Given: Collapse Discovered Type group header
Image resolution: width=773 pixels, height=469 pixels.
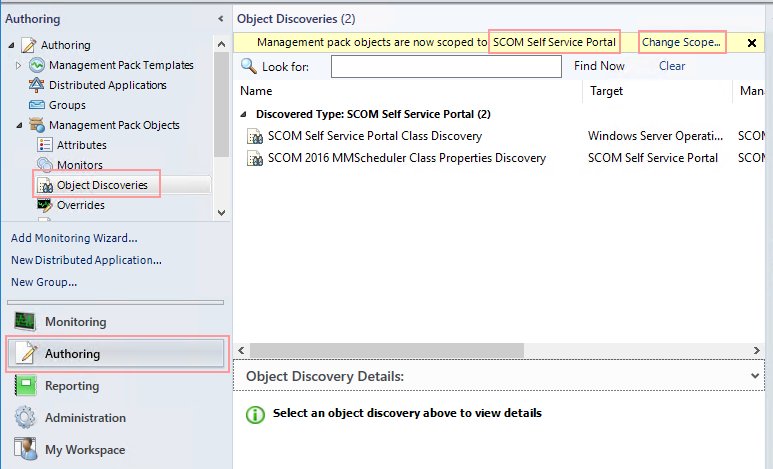Looking at the screenshot, I should click(x=244, y=114).
